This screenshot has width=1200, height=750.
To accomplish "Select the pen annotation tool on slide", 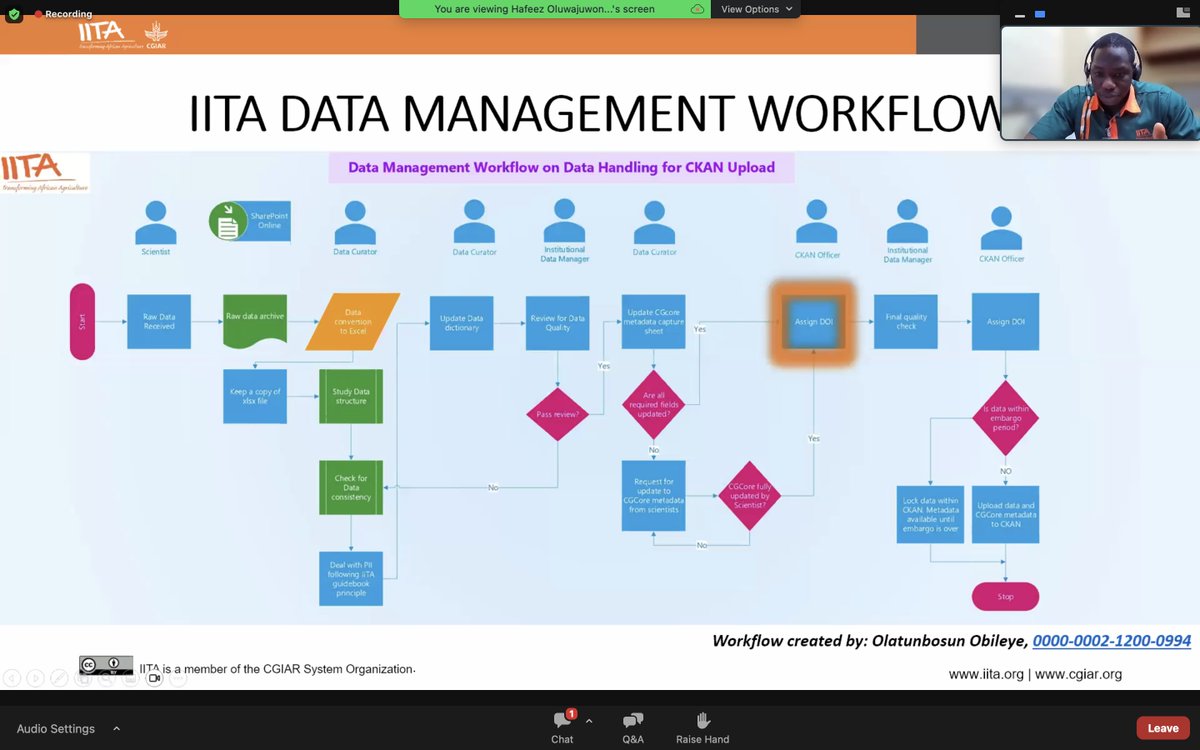I will pos(60,678).
